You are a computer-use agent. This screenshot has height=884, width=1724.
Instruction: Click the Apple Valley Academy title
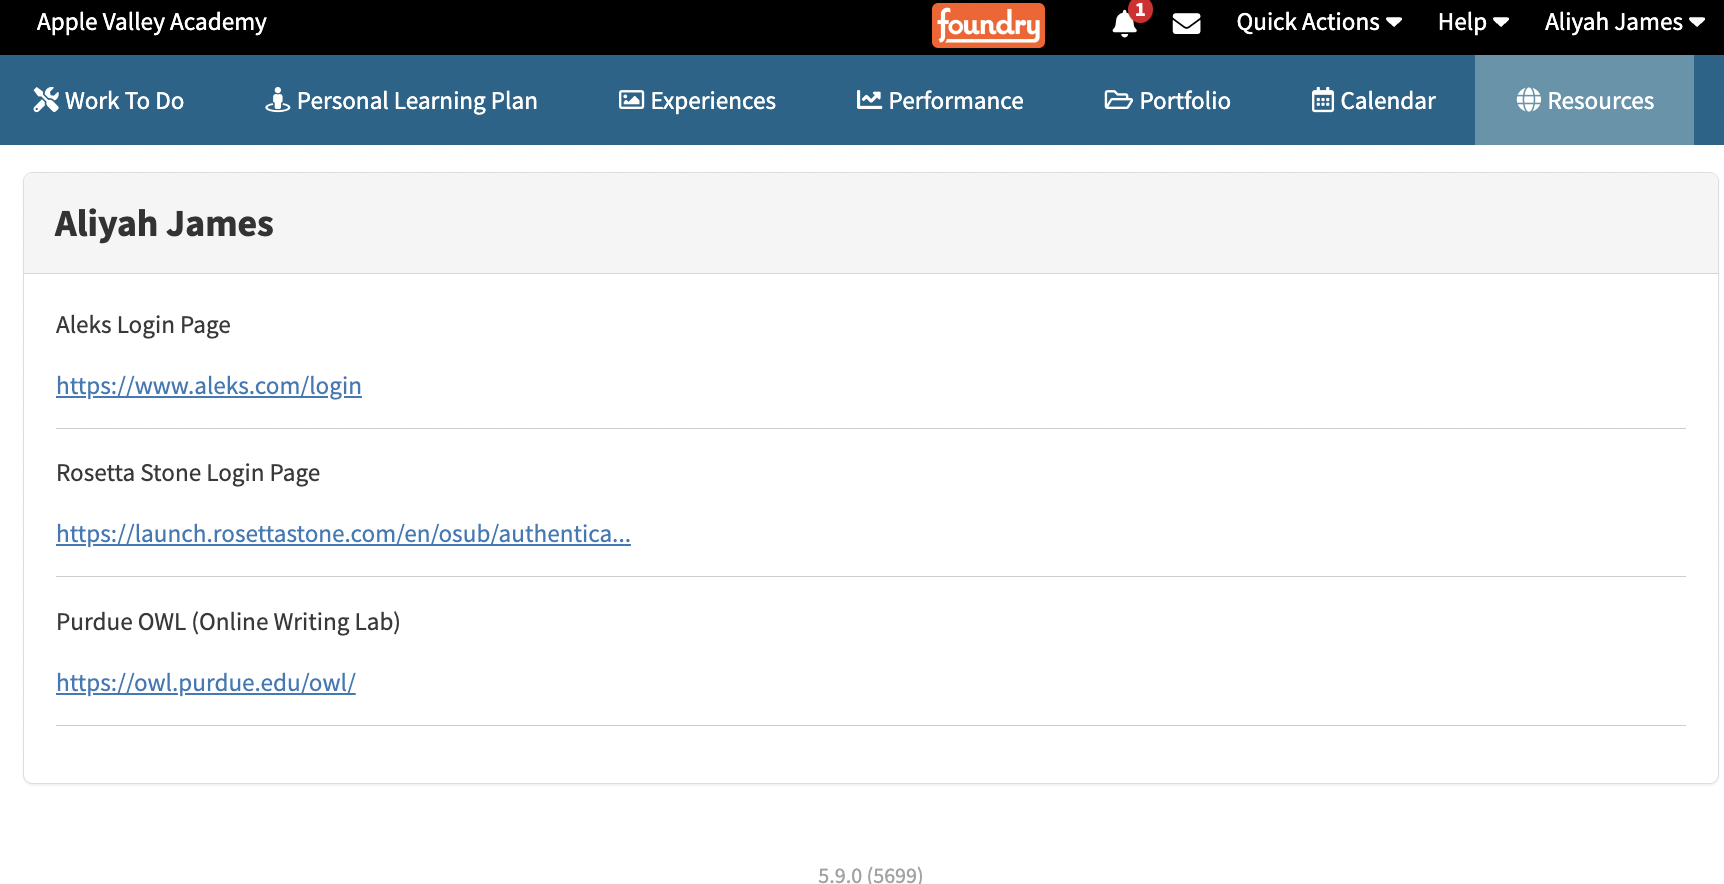152,22
